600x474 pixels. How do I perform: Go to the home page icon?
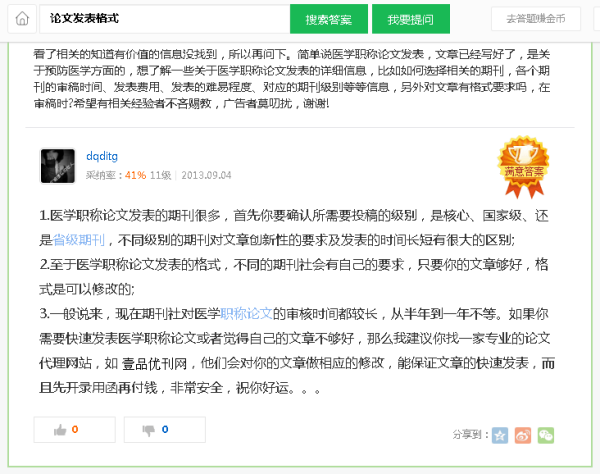[22, 19]
